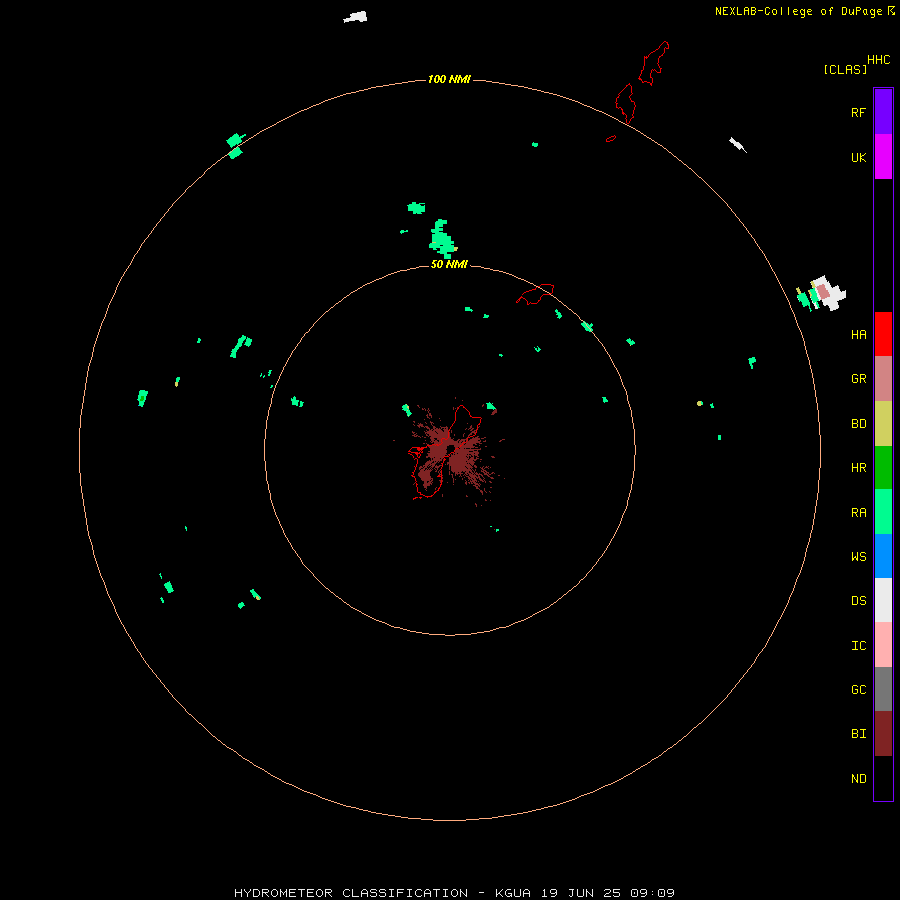Viewport: 900px width, 900px height.
Task: Click the HR dark green legend swatch
Action: (883, 467)
